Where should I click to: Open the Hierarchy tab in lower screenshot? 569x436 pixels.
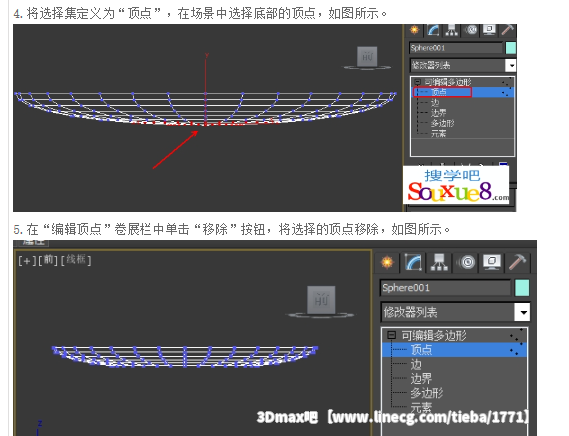click(439, 262)
